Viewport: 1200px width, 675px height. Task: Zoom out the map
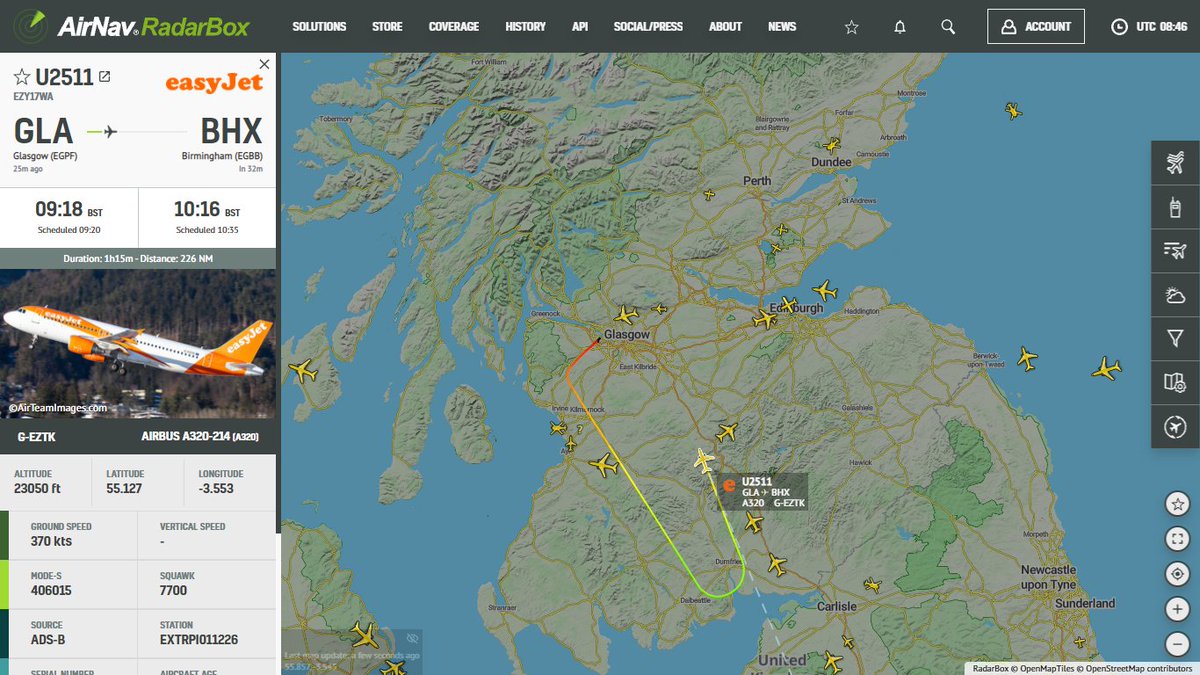[1176, 644]
